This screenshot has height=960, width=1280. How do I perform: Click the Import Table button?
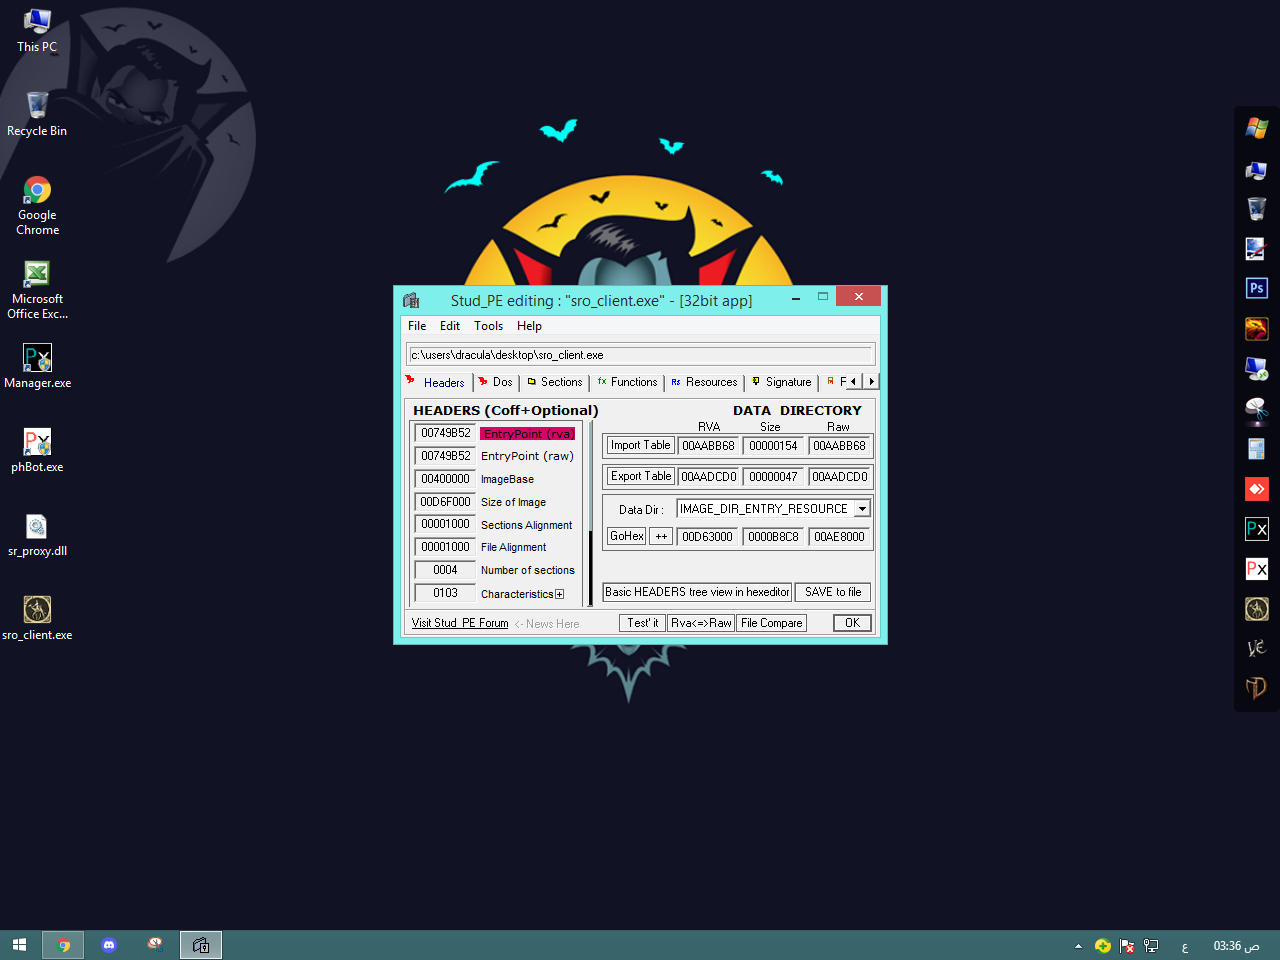pyautogui.click(x=641, y=446)
